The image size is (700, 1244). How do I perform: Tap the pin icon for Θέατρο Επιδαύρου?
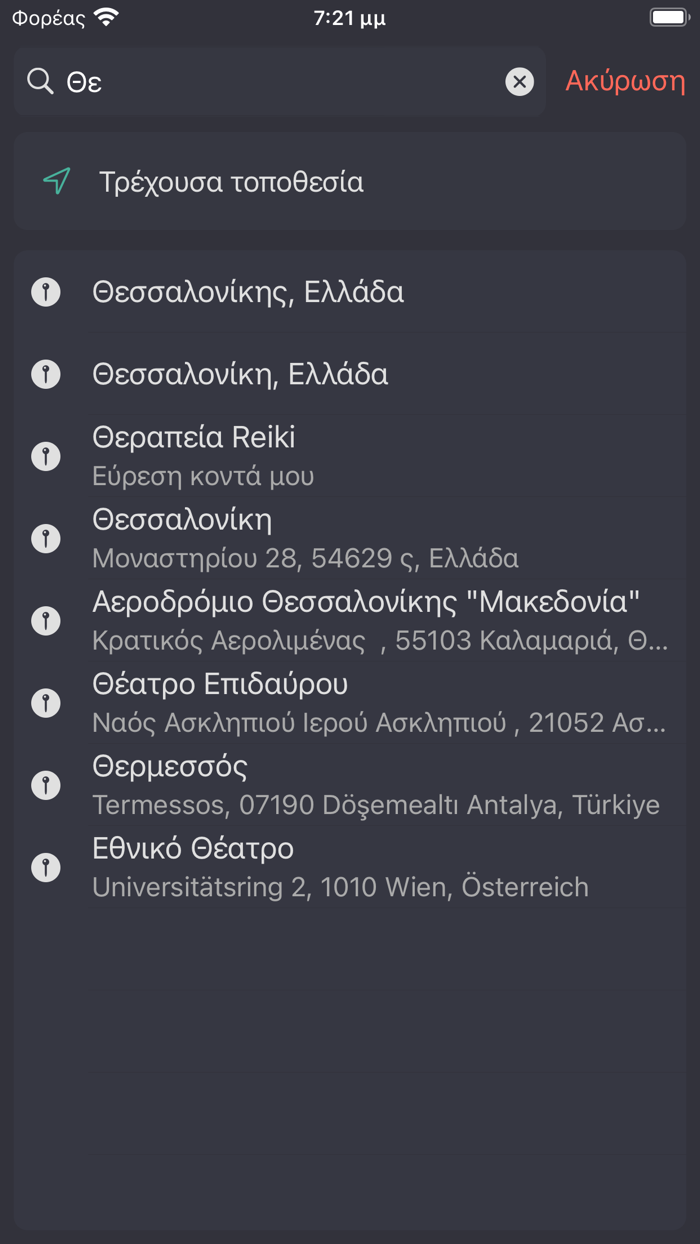click(x=45, y=702)
